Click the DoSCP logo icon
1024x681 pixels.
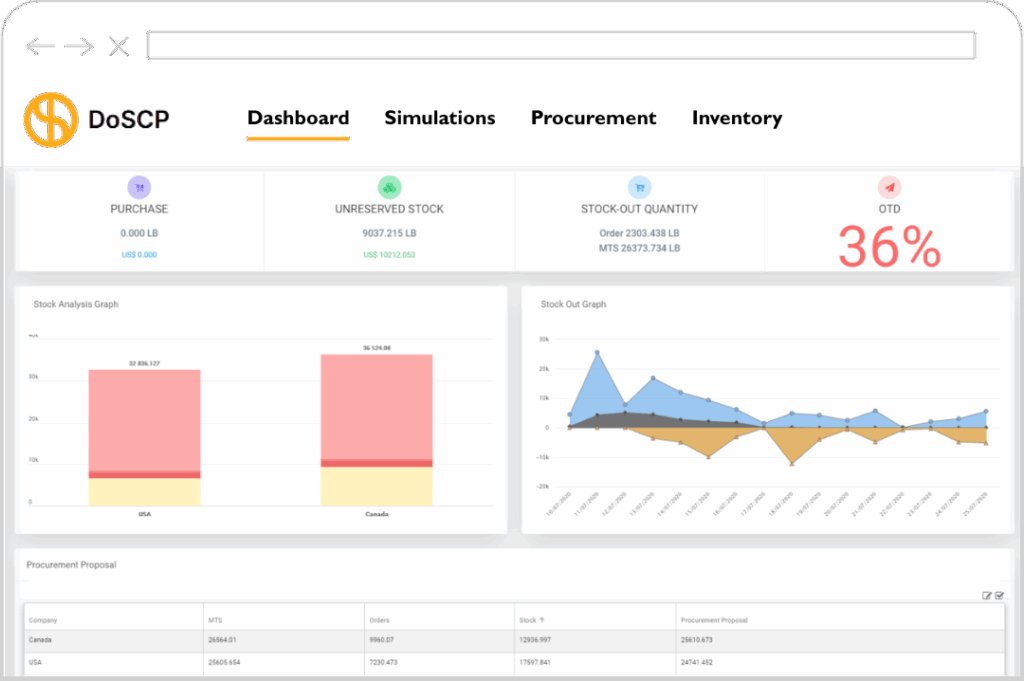51,119
